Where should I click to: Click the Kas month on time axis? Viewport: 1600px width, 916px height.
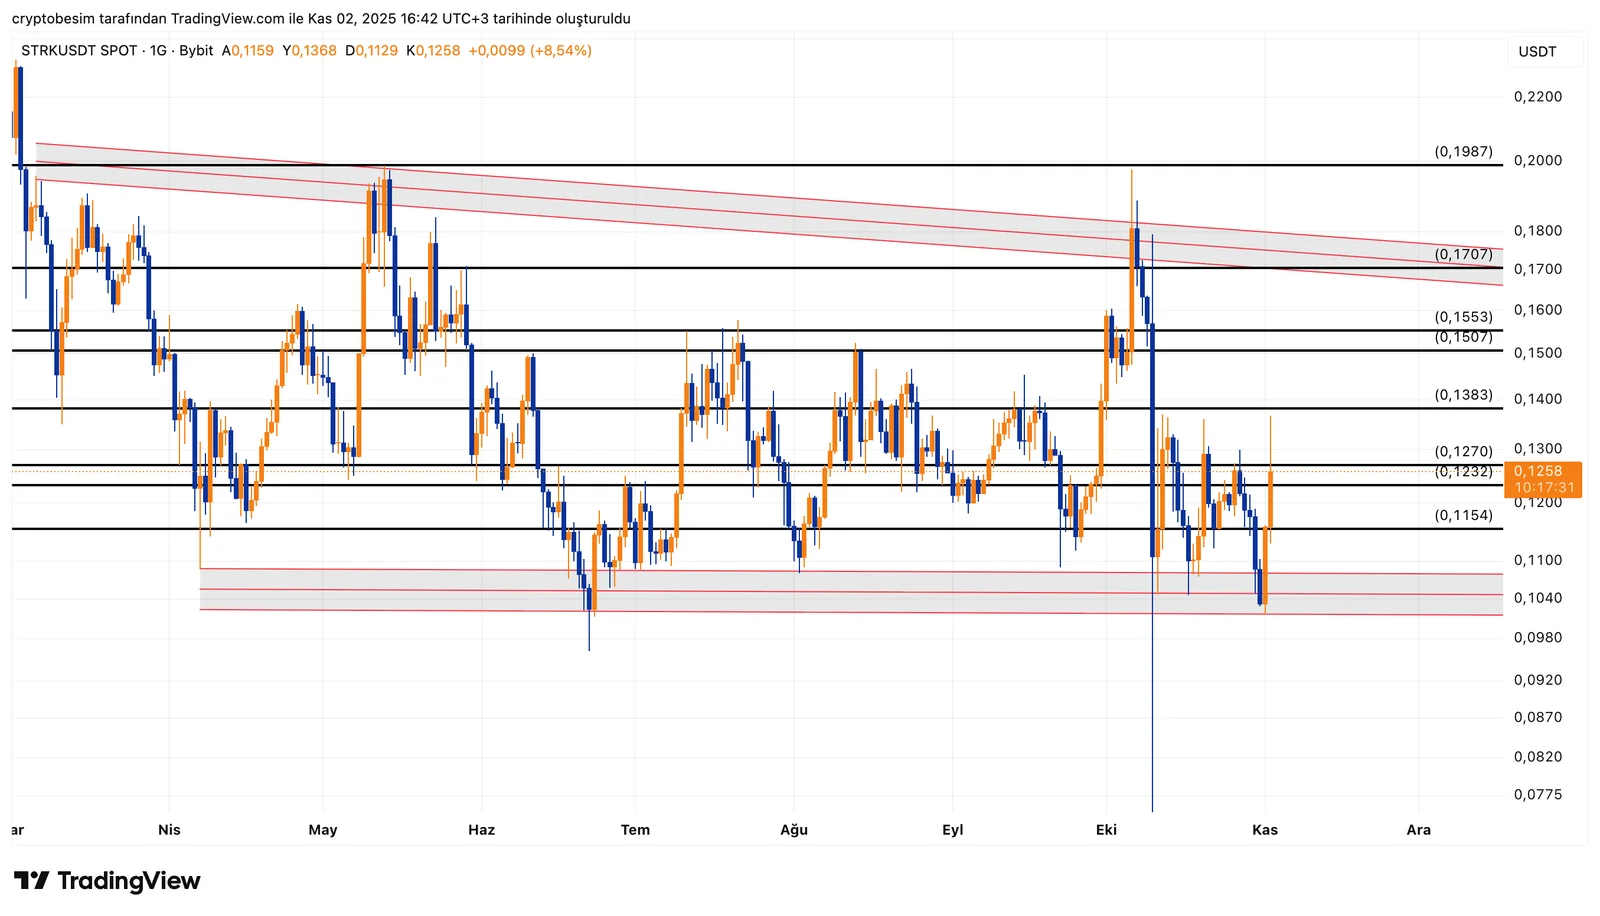click(1265, 830)
